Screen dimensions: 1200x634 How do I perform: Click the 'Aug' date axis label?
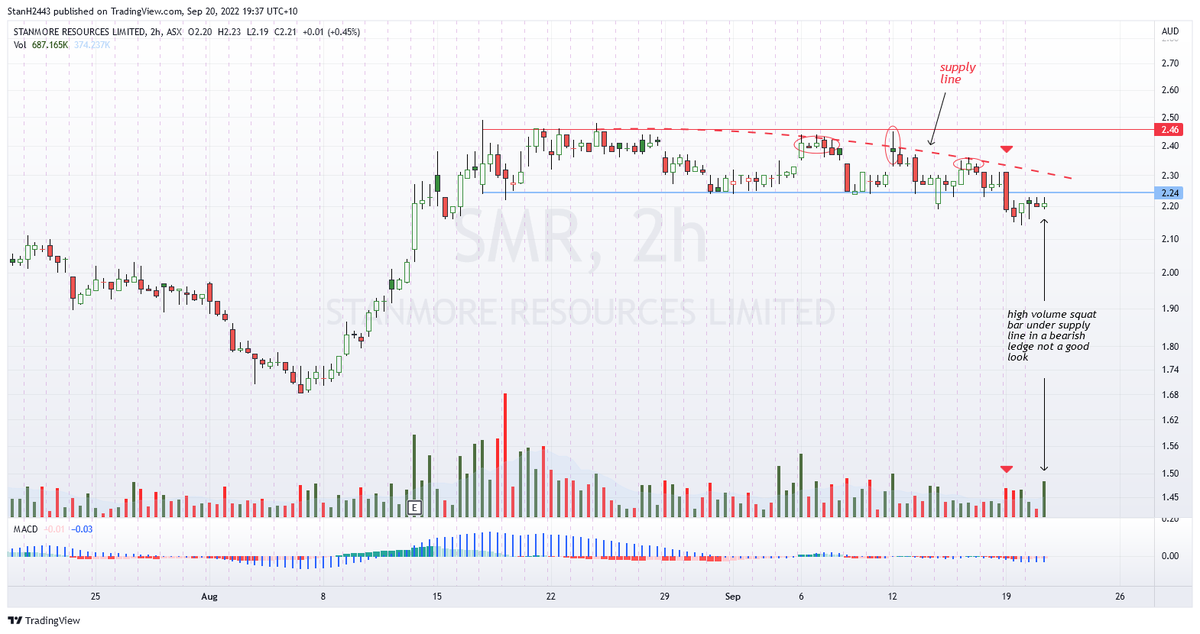(209, 596)
